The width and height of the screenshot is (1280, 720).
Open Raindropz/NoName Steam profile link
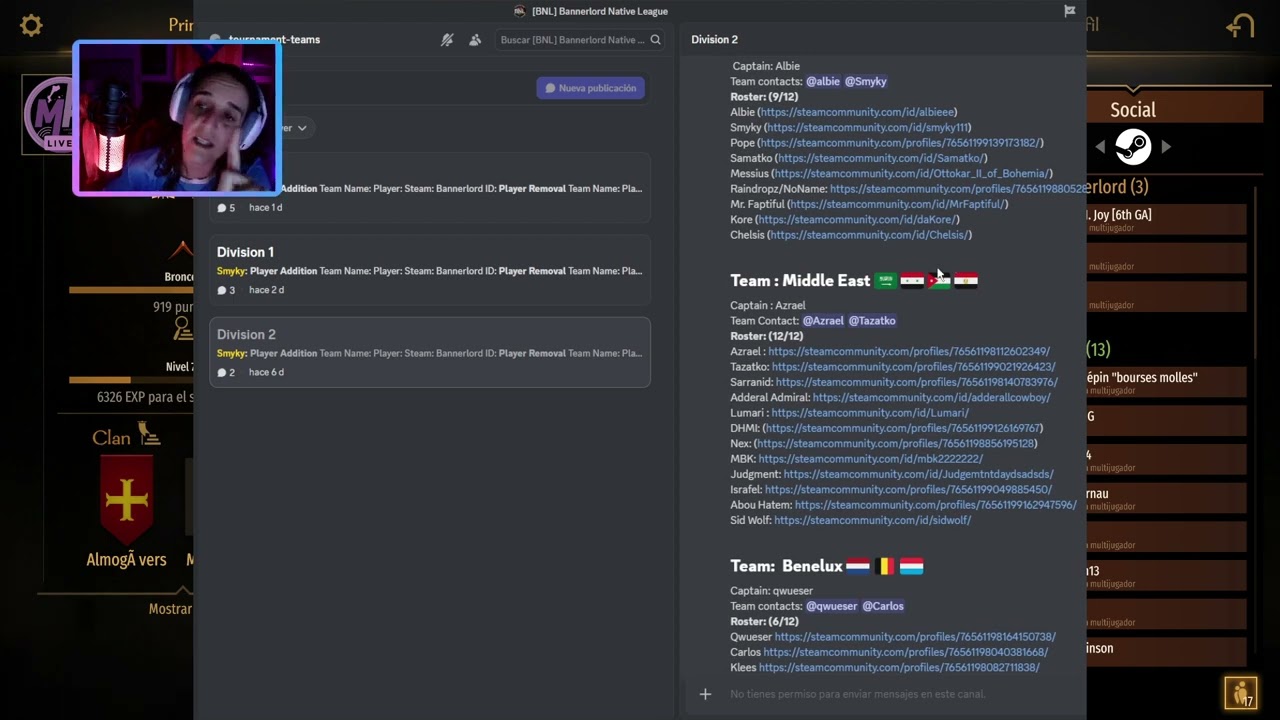[958, 189]
